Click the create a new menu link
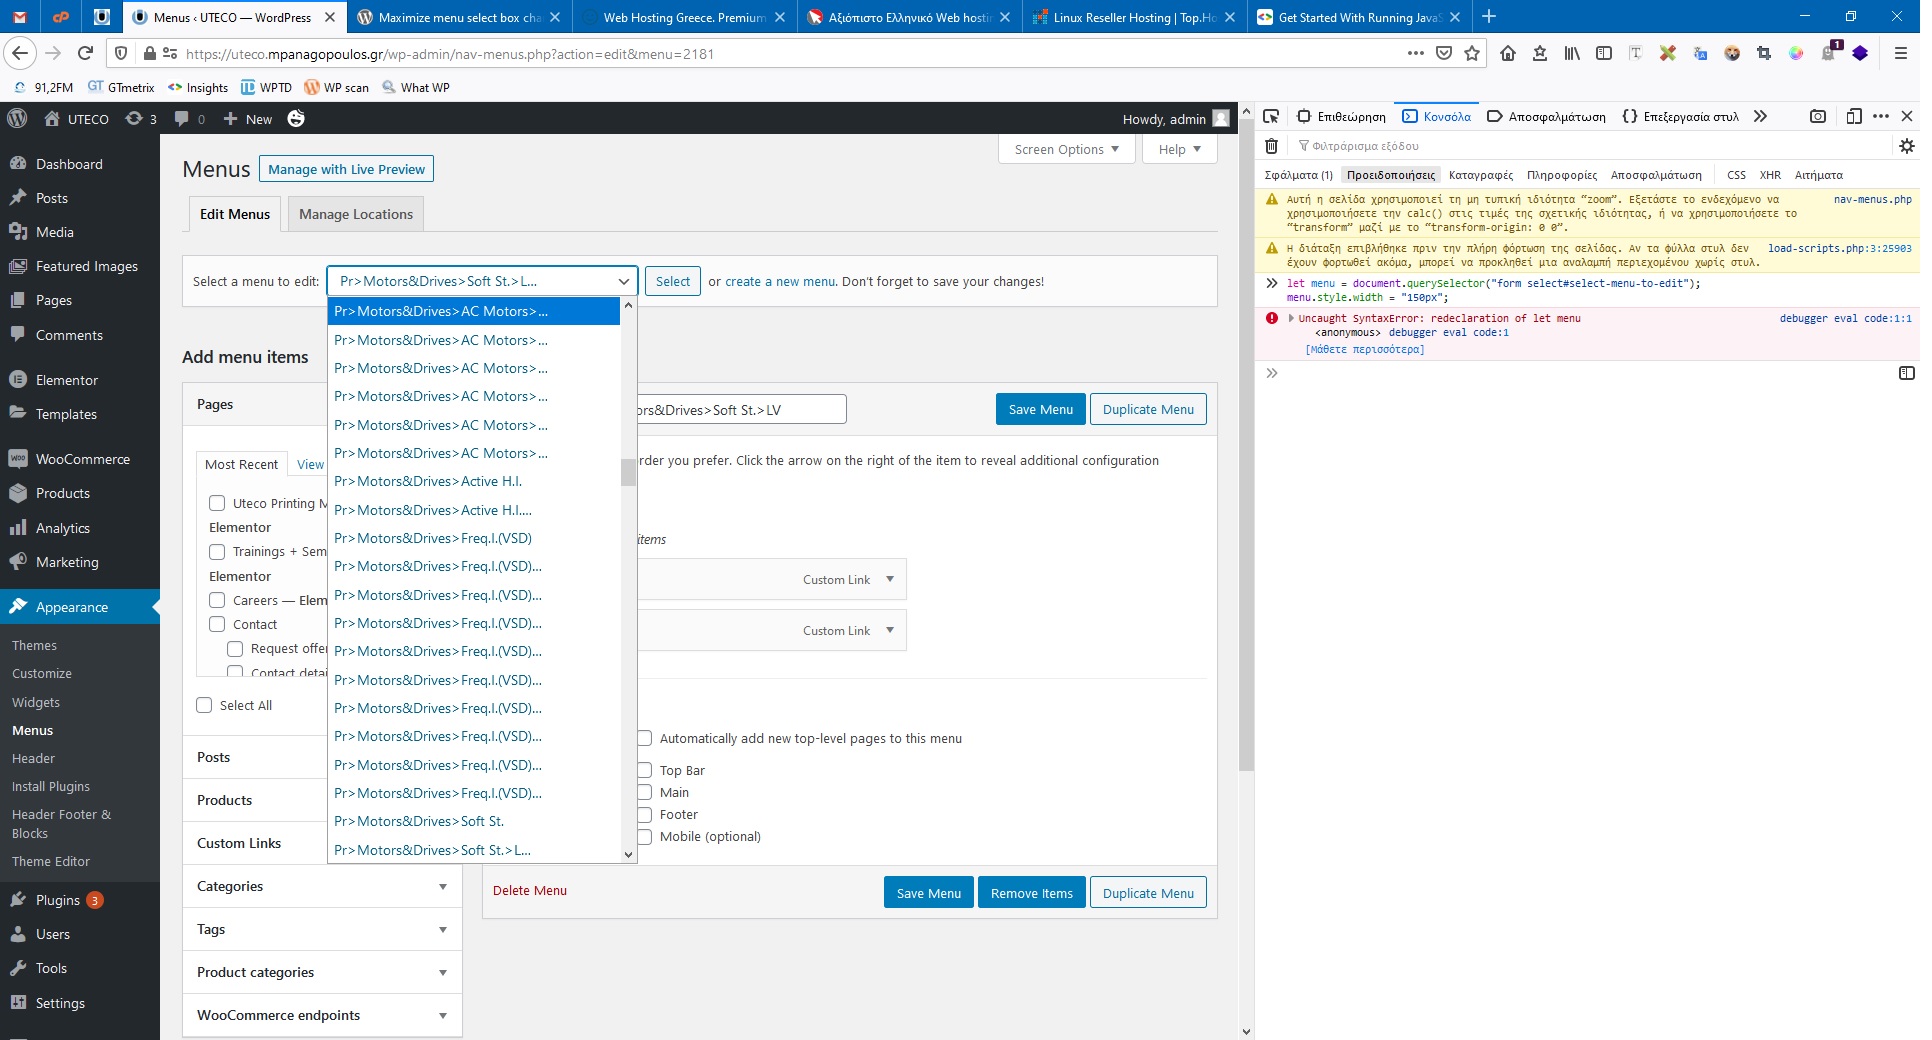The height and width of the screenshot is (1040, 1932). [780, 282]
